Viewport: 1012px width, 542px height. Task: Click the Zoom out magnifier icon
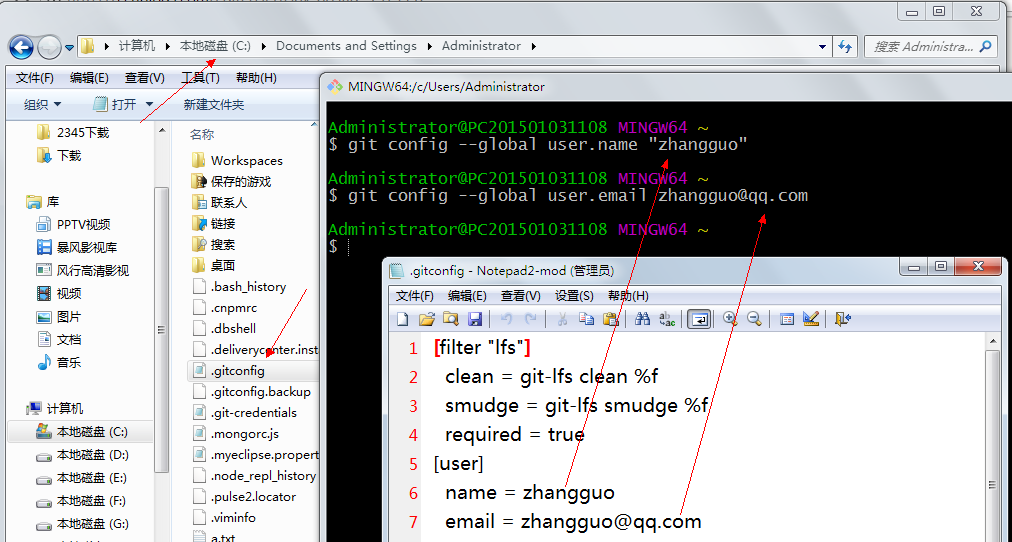click(x=754, y=319)
